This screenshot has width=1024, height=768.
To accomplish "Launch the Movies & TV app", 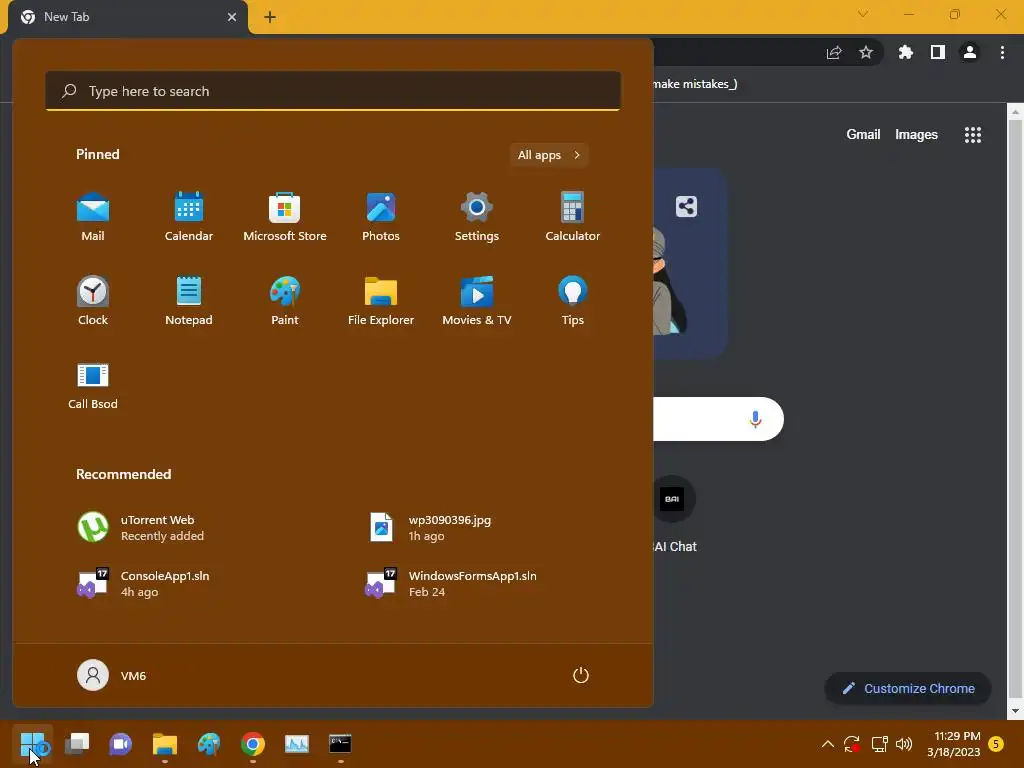I will point(477,300).
